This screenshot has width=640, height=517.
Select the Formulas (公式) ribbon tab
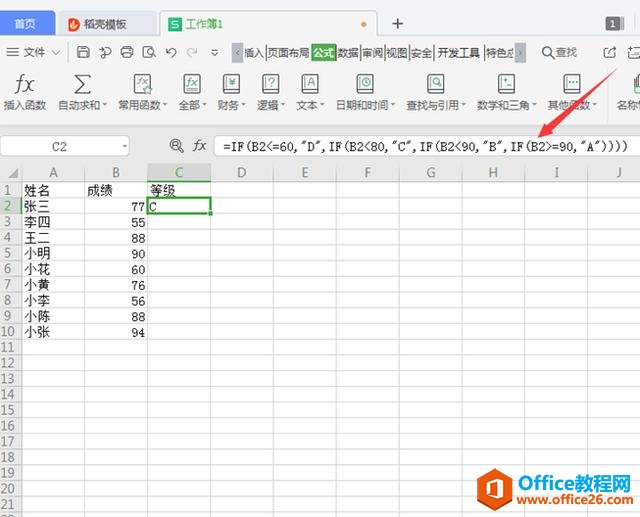point(324,53)
